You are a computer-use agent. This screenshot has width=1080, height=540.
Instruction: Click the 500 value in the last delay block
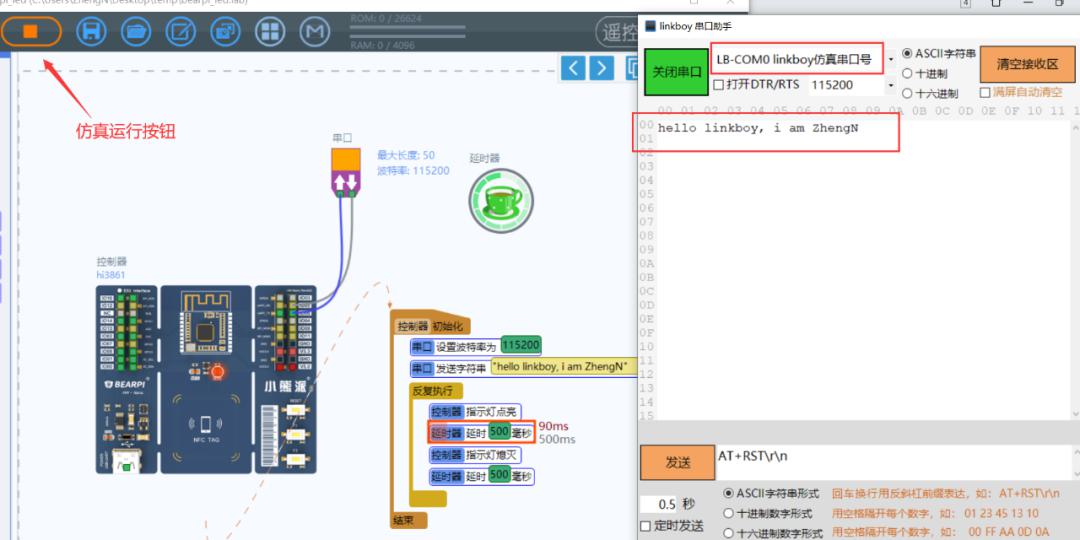click(499, 475)
